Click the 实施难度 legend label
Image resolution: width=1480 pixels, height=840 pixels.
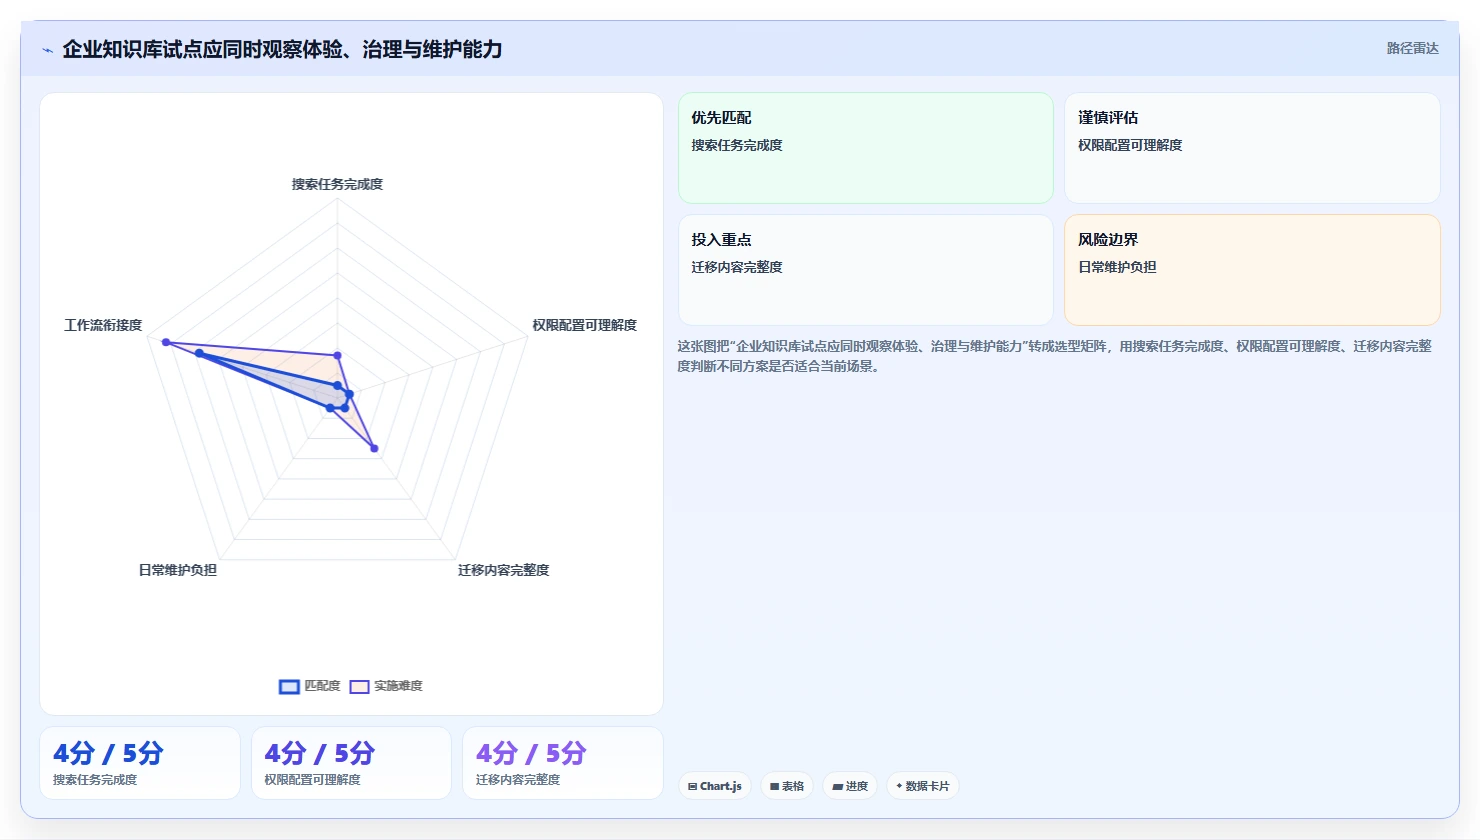coord(398,686)
